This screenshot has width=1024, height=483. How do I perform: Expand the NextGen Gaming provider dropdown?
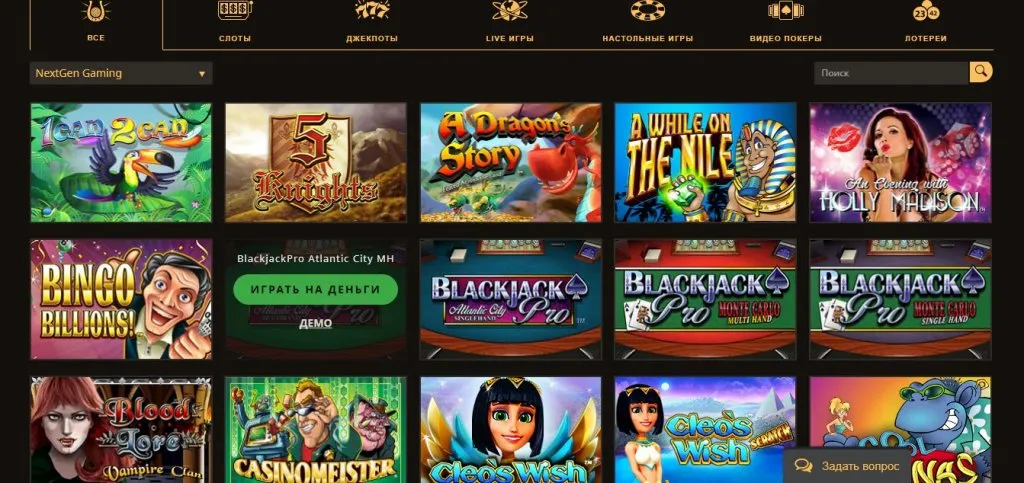click(x=121, y=73)
